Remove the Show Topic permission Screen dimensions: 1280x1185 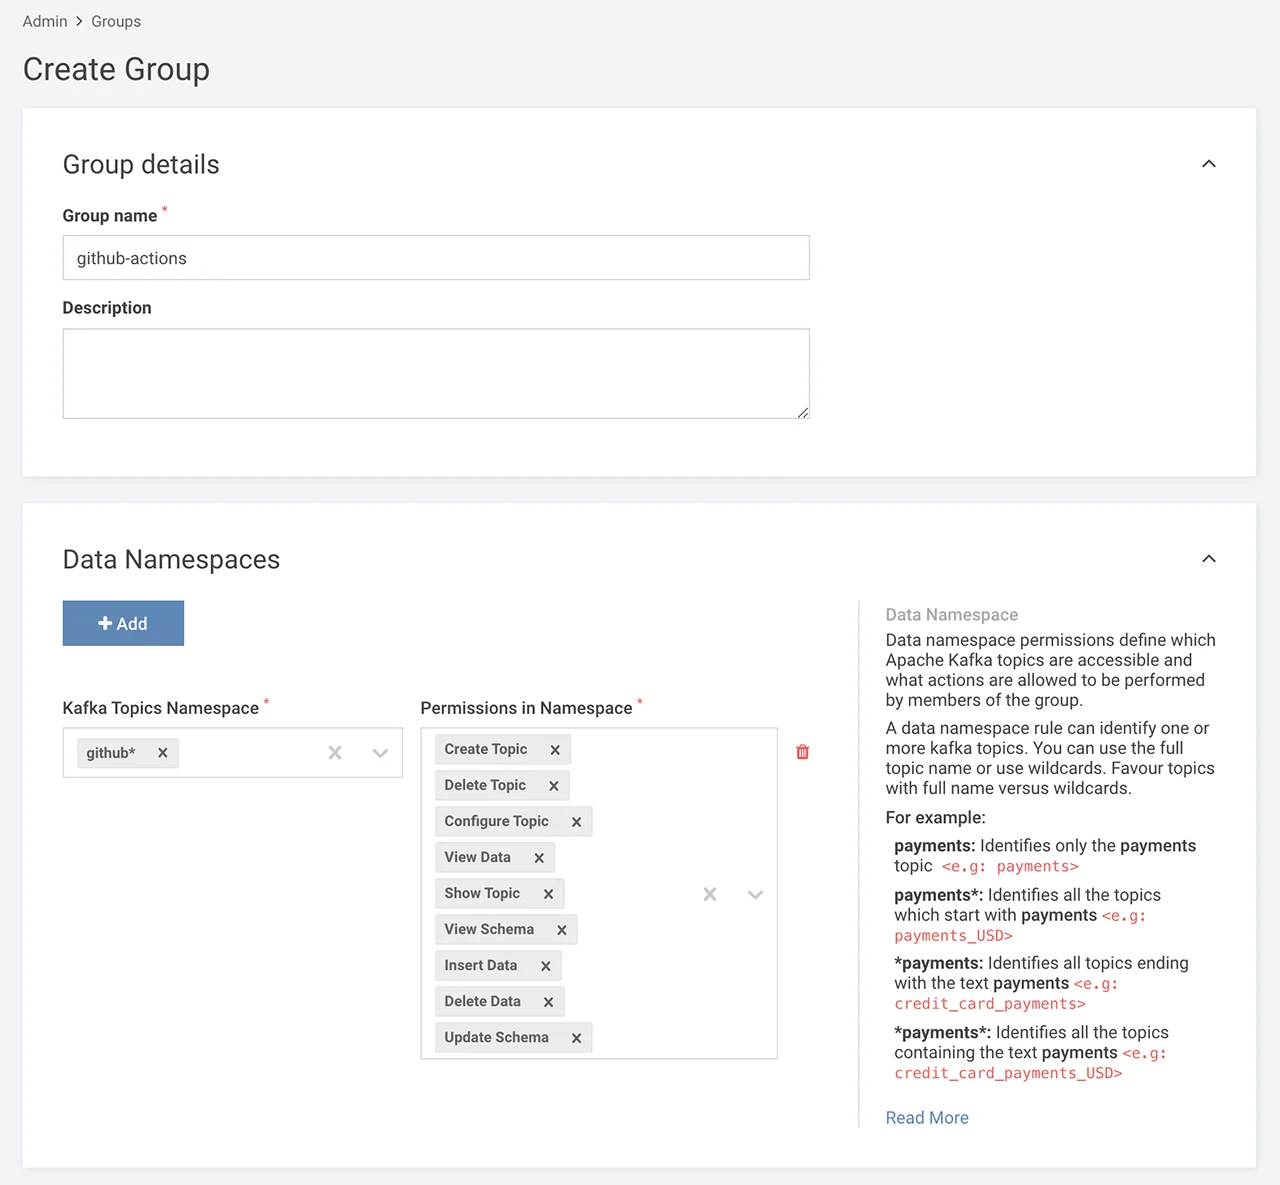(x=548, y=893)
